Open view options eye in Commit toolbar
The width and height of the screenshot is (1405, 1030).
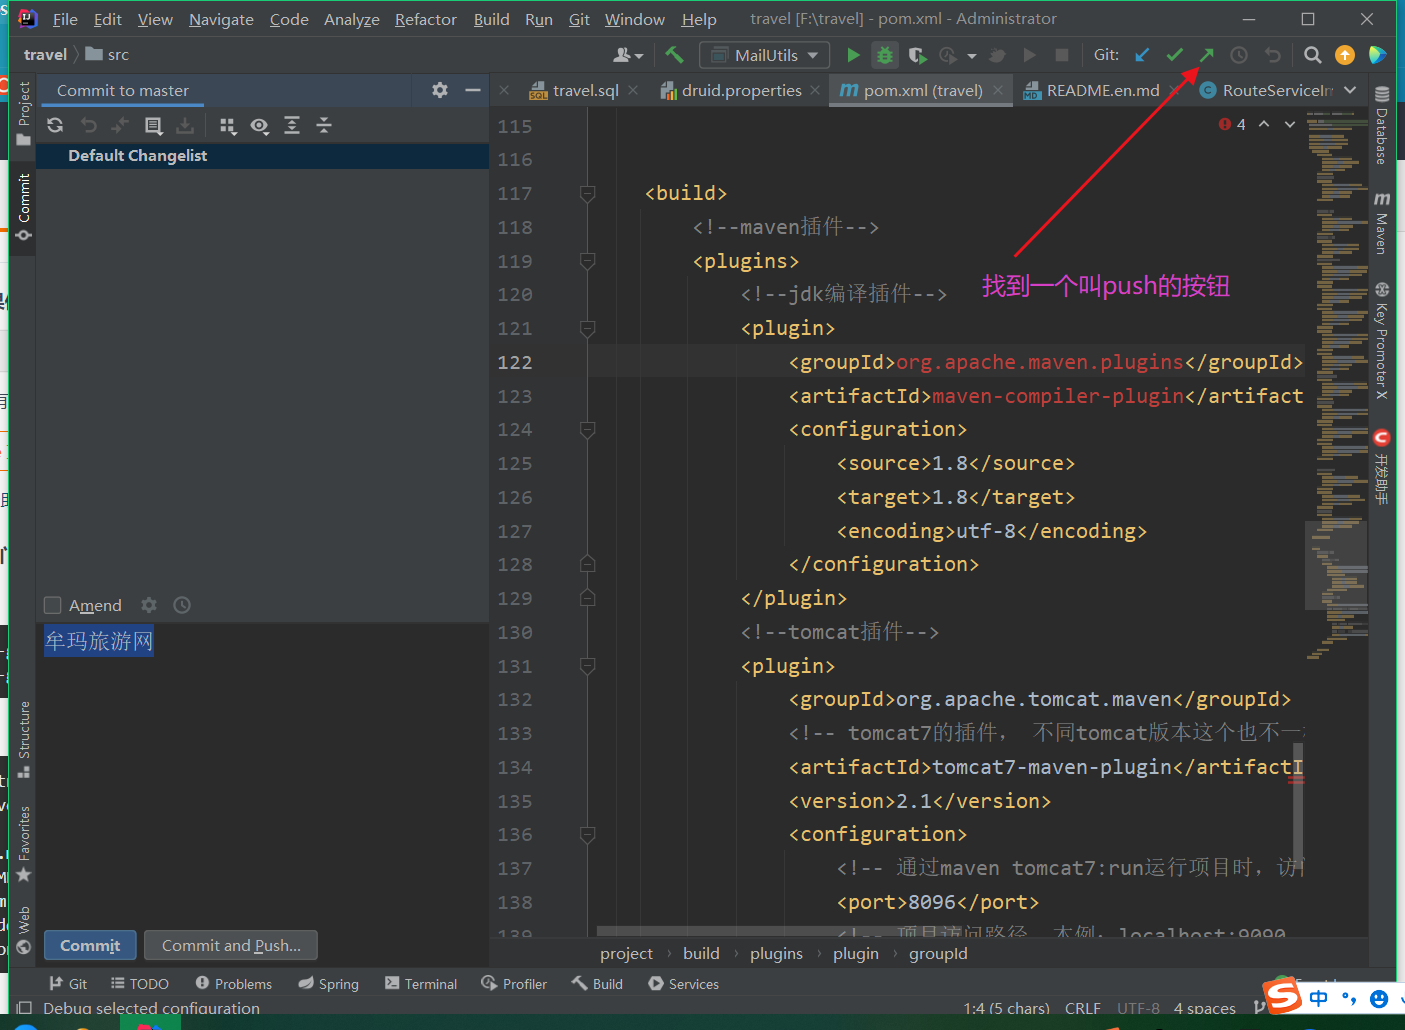[x=260, y=125]
